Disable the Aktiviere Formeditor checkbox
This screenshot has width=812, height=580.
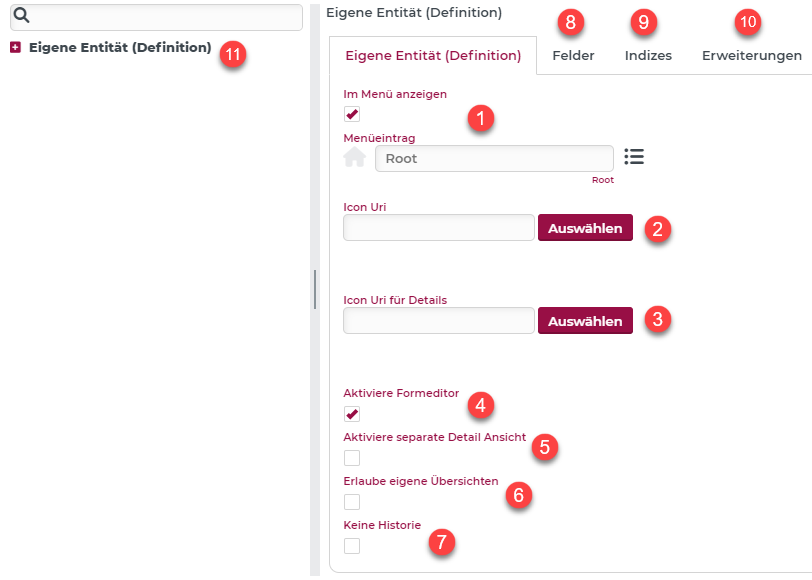(352, 414)
